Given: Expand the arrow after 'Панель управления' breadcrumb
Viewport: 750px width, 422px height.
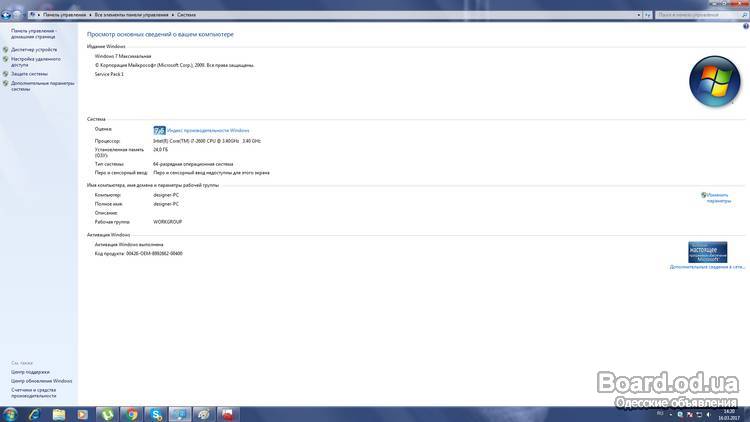Looking at the screenshot, I should point(90,15).
